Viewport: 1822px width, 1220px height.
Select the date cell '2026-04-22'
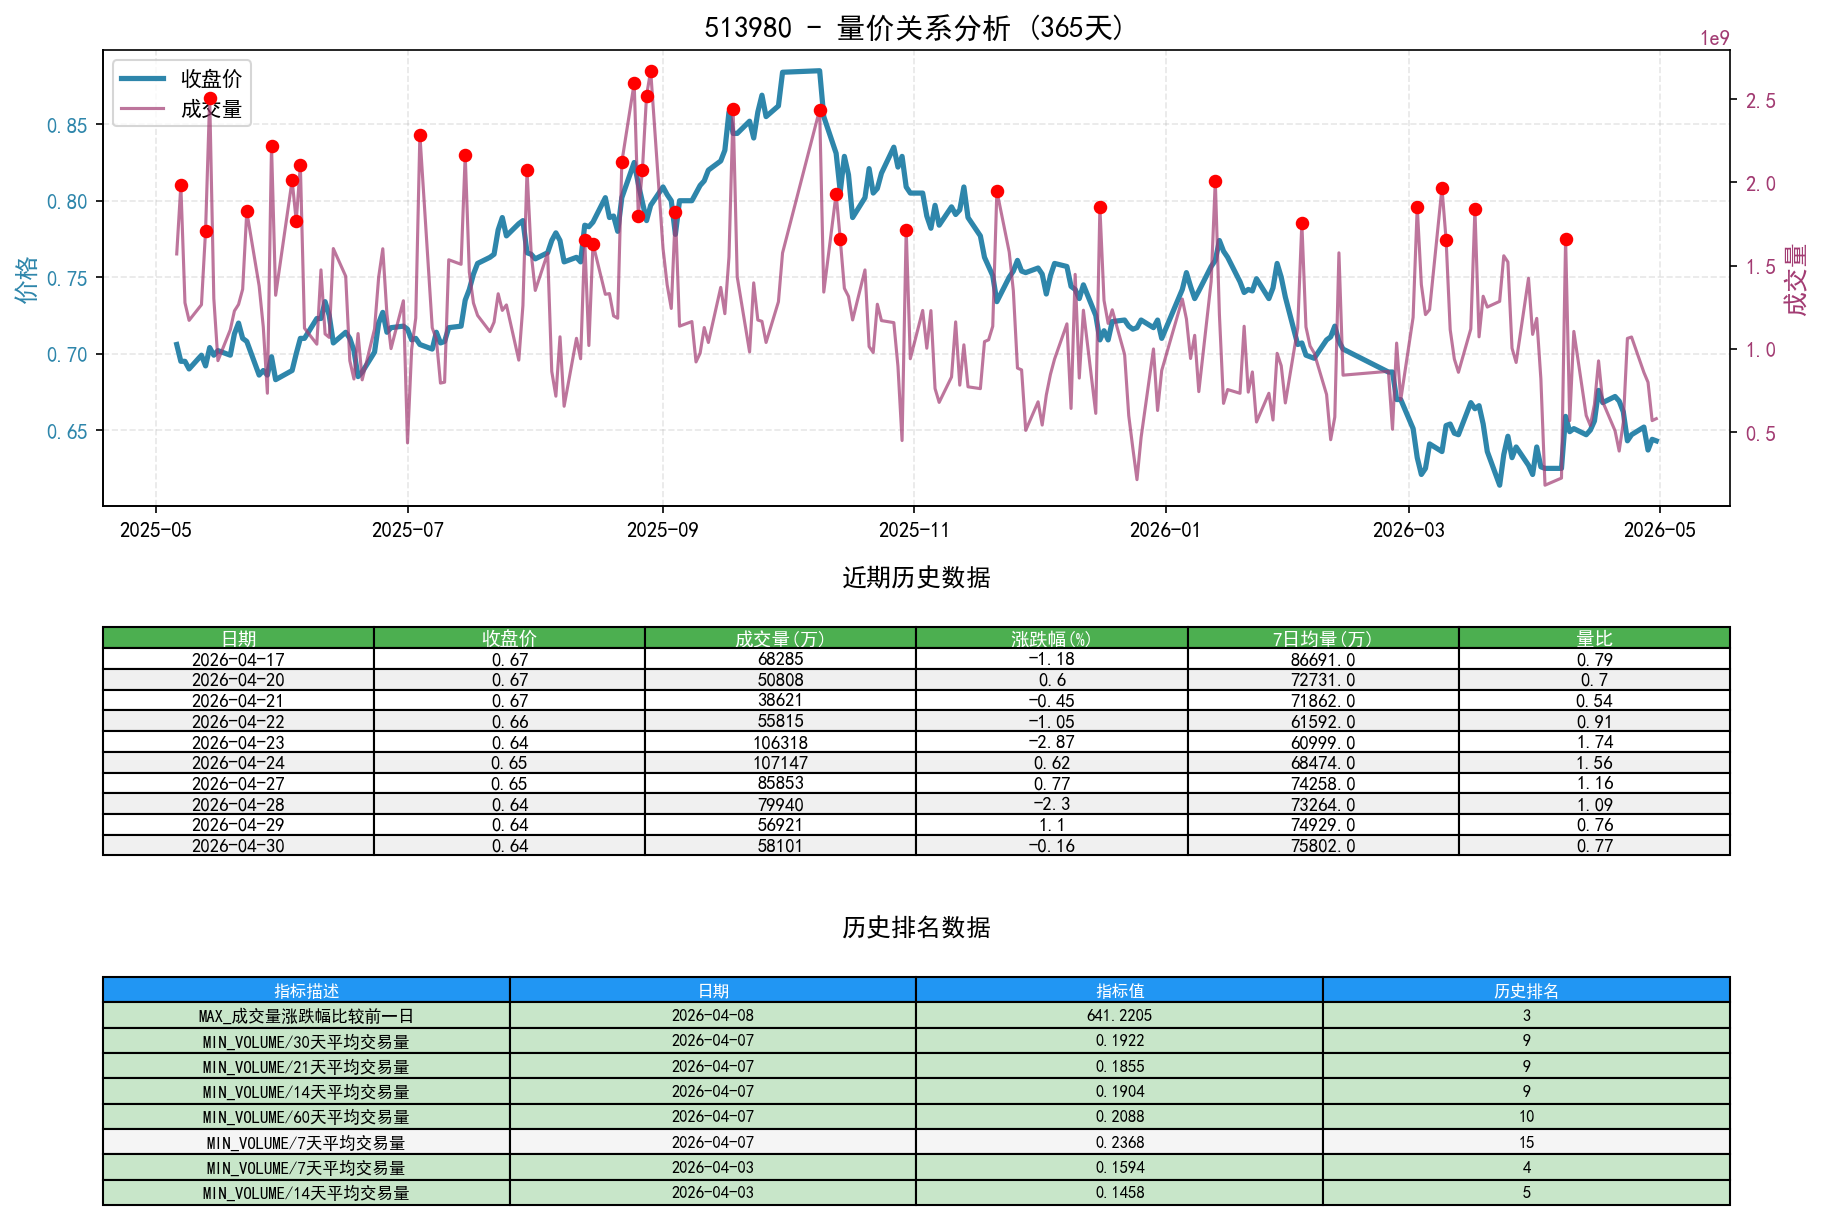point(238,721)
